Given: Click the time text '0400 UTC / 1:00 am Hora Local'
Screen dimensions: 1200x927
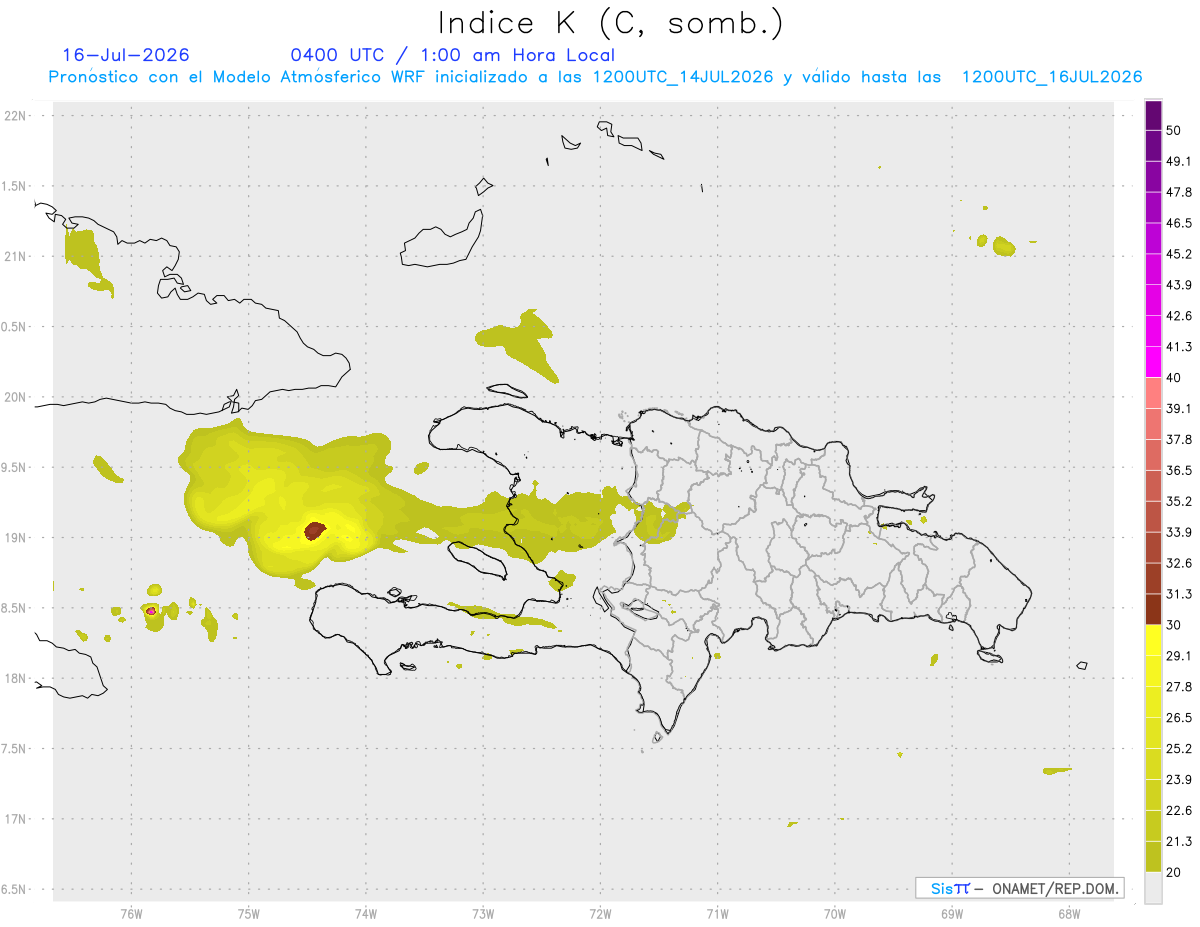Looking at the screenshot, I should (x=452, y=55).
